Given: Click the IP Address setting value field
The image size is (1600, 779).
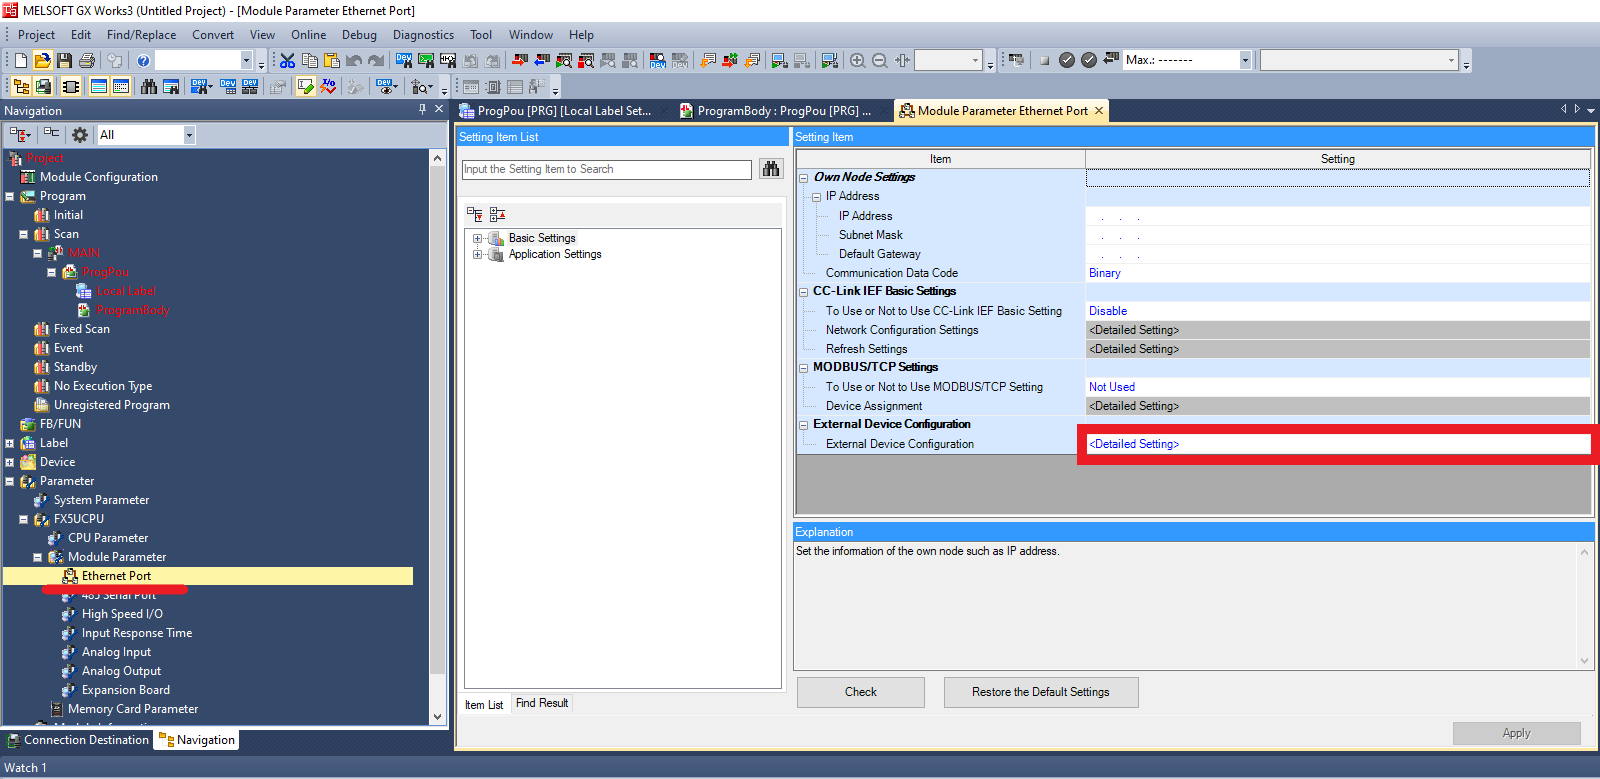Looking at the screenshot, I should tap(1338, 216).
